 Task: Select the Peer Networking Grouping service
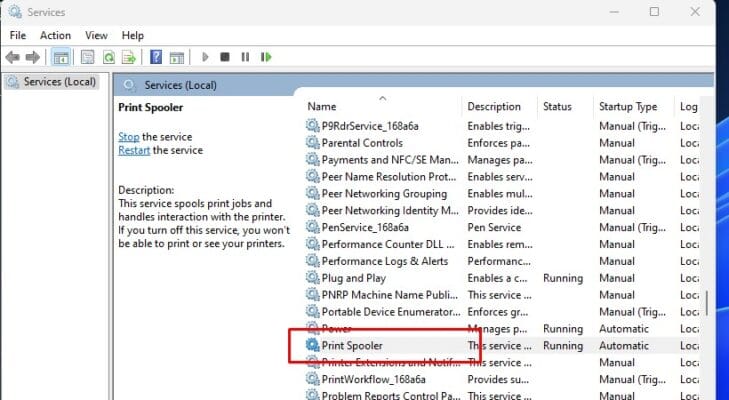pyautogui.click(x=502, y=193)
